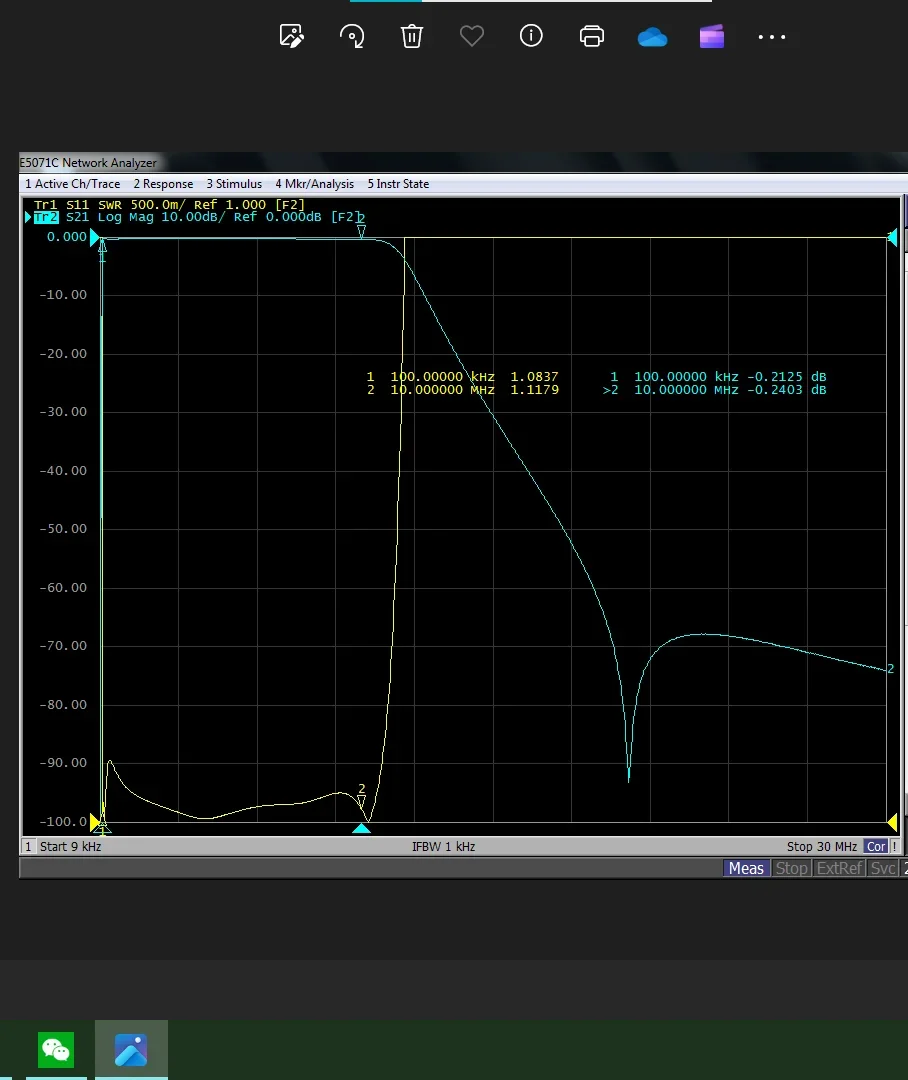
Task: Open the three-dot See more menu
Action: pyautogui.click(x=772, y=37)
